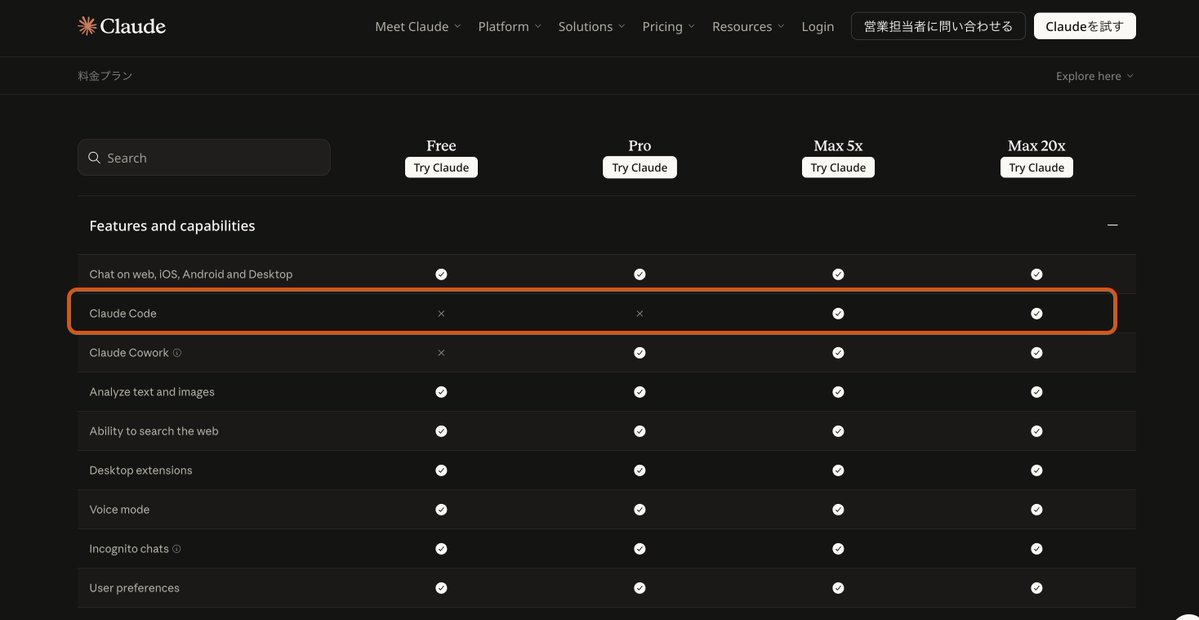This screenshot has width=1199, height=620.
Task: Click the Login link
Action: pos(817,27)
